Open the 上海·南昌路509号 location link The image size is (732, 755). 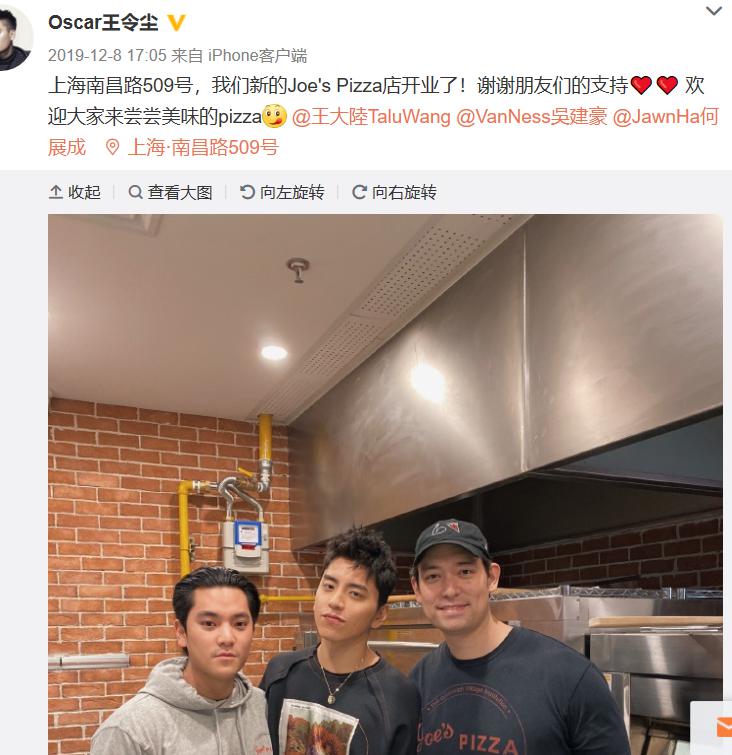click(x=203, y=147)
